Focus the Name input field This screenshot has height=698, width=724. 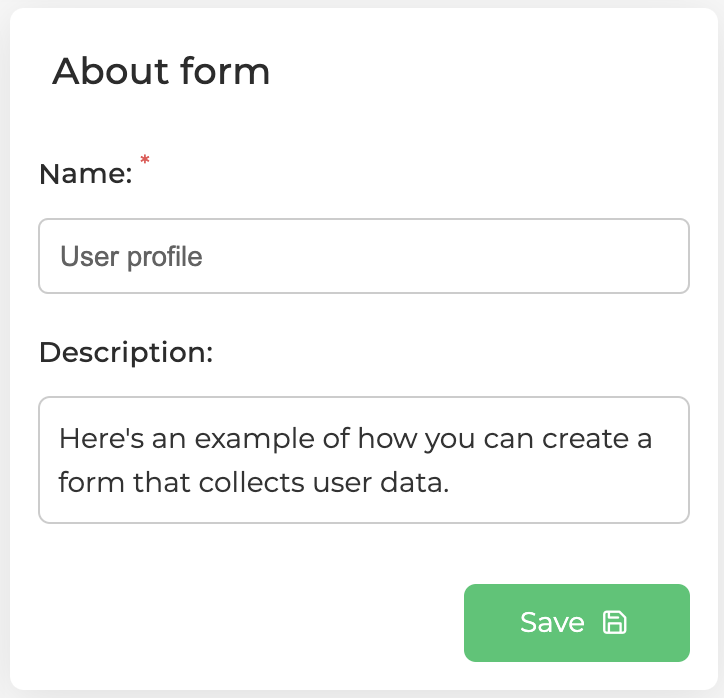(x=364, y=256)
